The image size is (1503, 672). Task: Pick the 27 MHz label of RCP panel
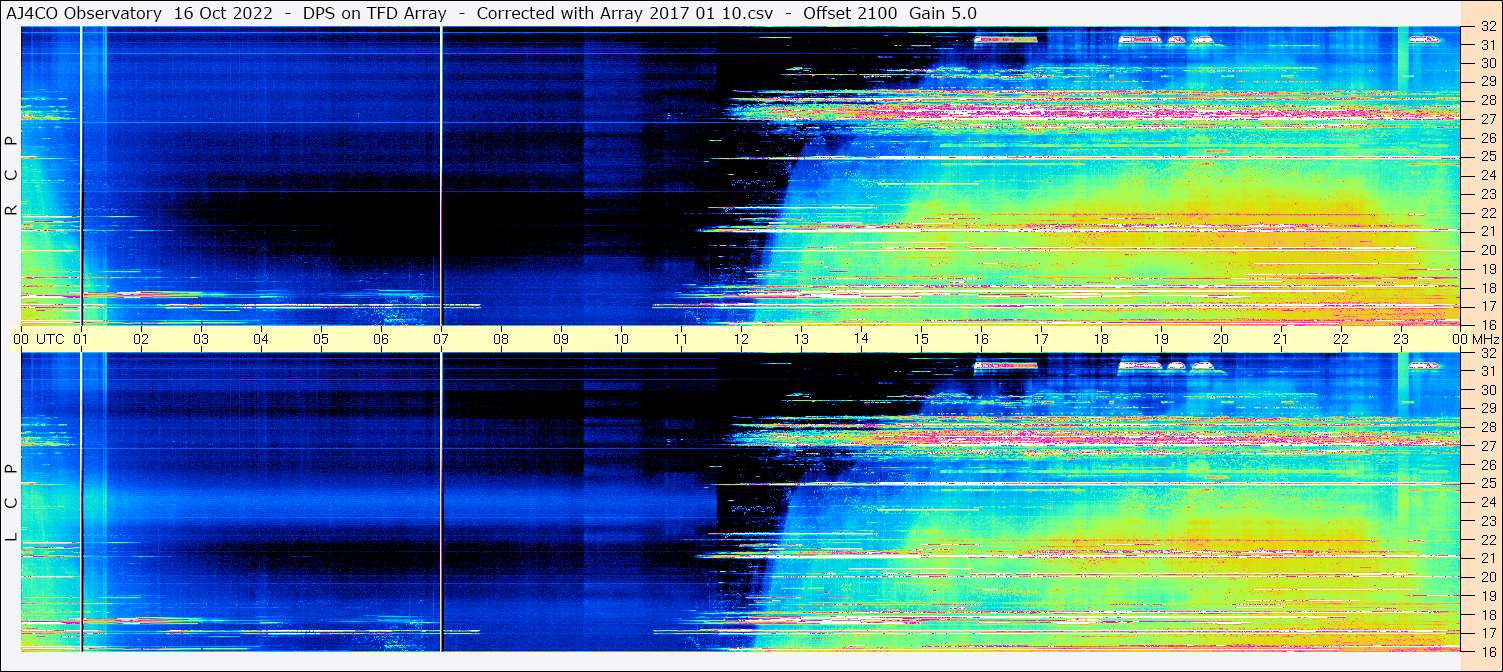[1487, 119]
